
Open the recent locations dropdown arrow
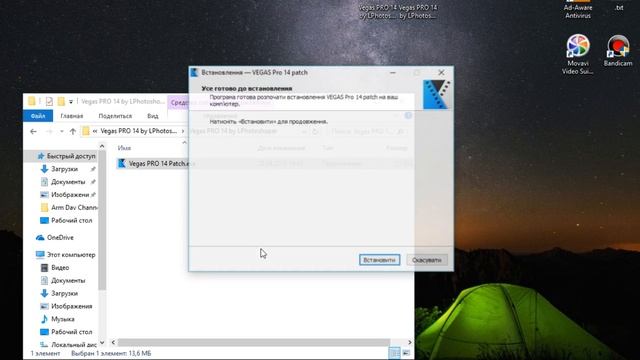tap(62, 131)
